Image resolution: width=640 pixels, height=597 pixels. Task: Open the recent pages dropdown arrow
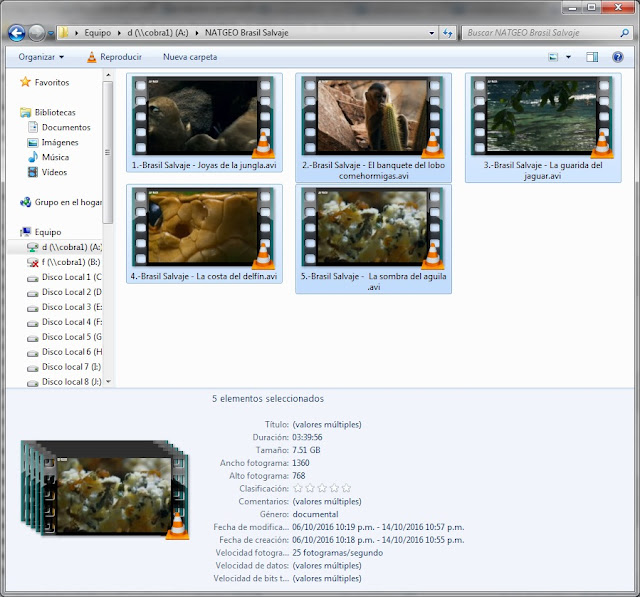click(51, 33)
